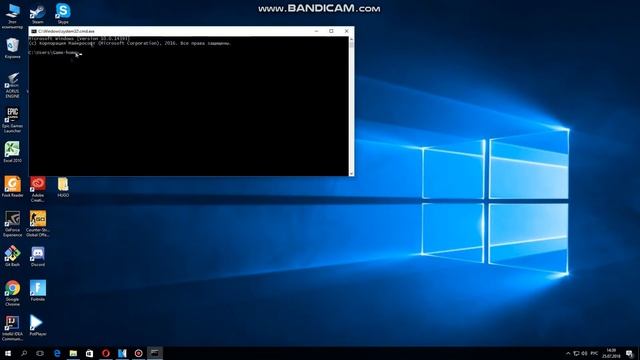Close the cmd.exe window
640x360 pixels.
point(347,31)
